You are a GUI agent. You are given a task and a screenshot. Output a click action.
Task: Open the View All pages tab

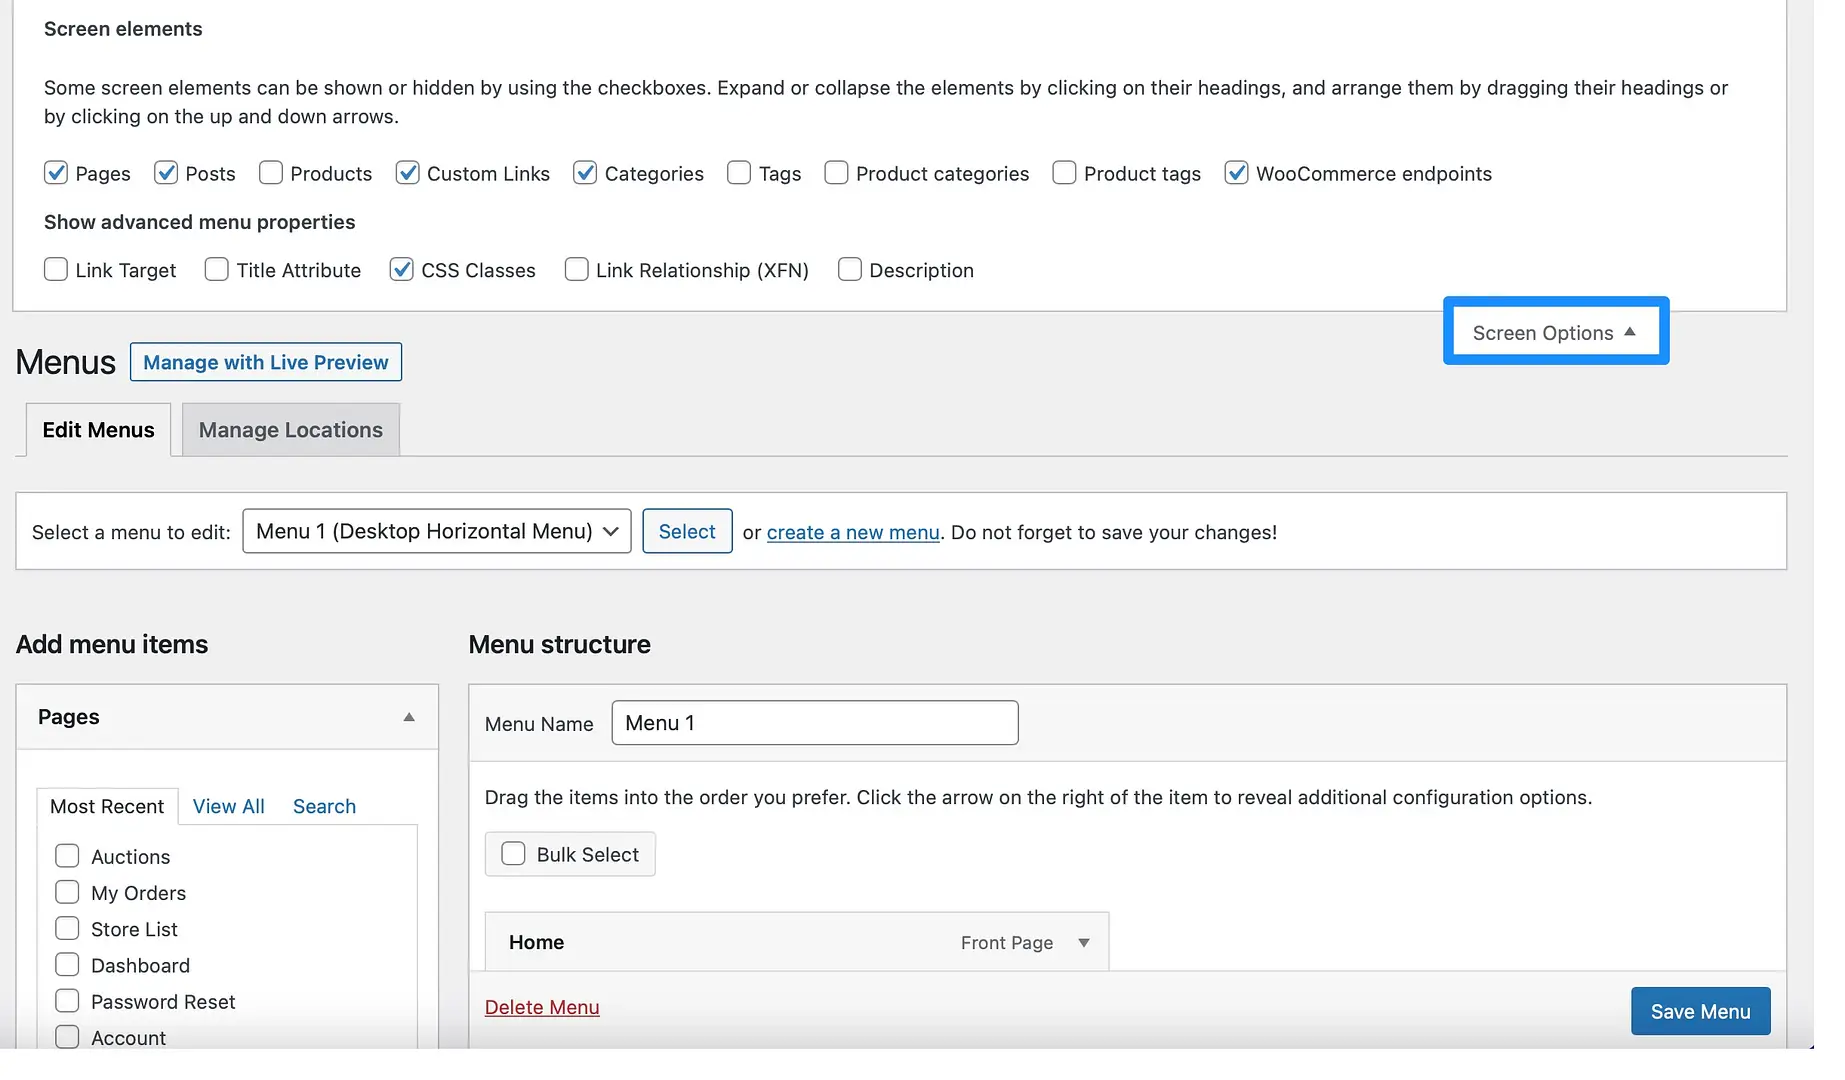tap(228, 806)
